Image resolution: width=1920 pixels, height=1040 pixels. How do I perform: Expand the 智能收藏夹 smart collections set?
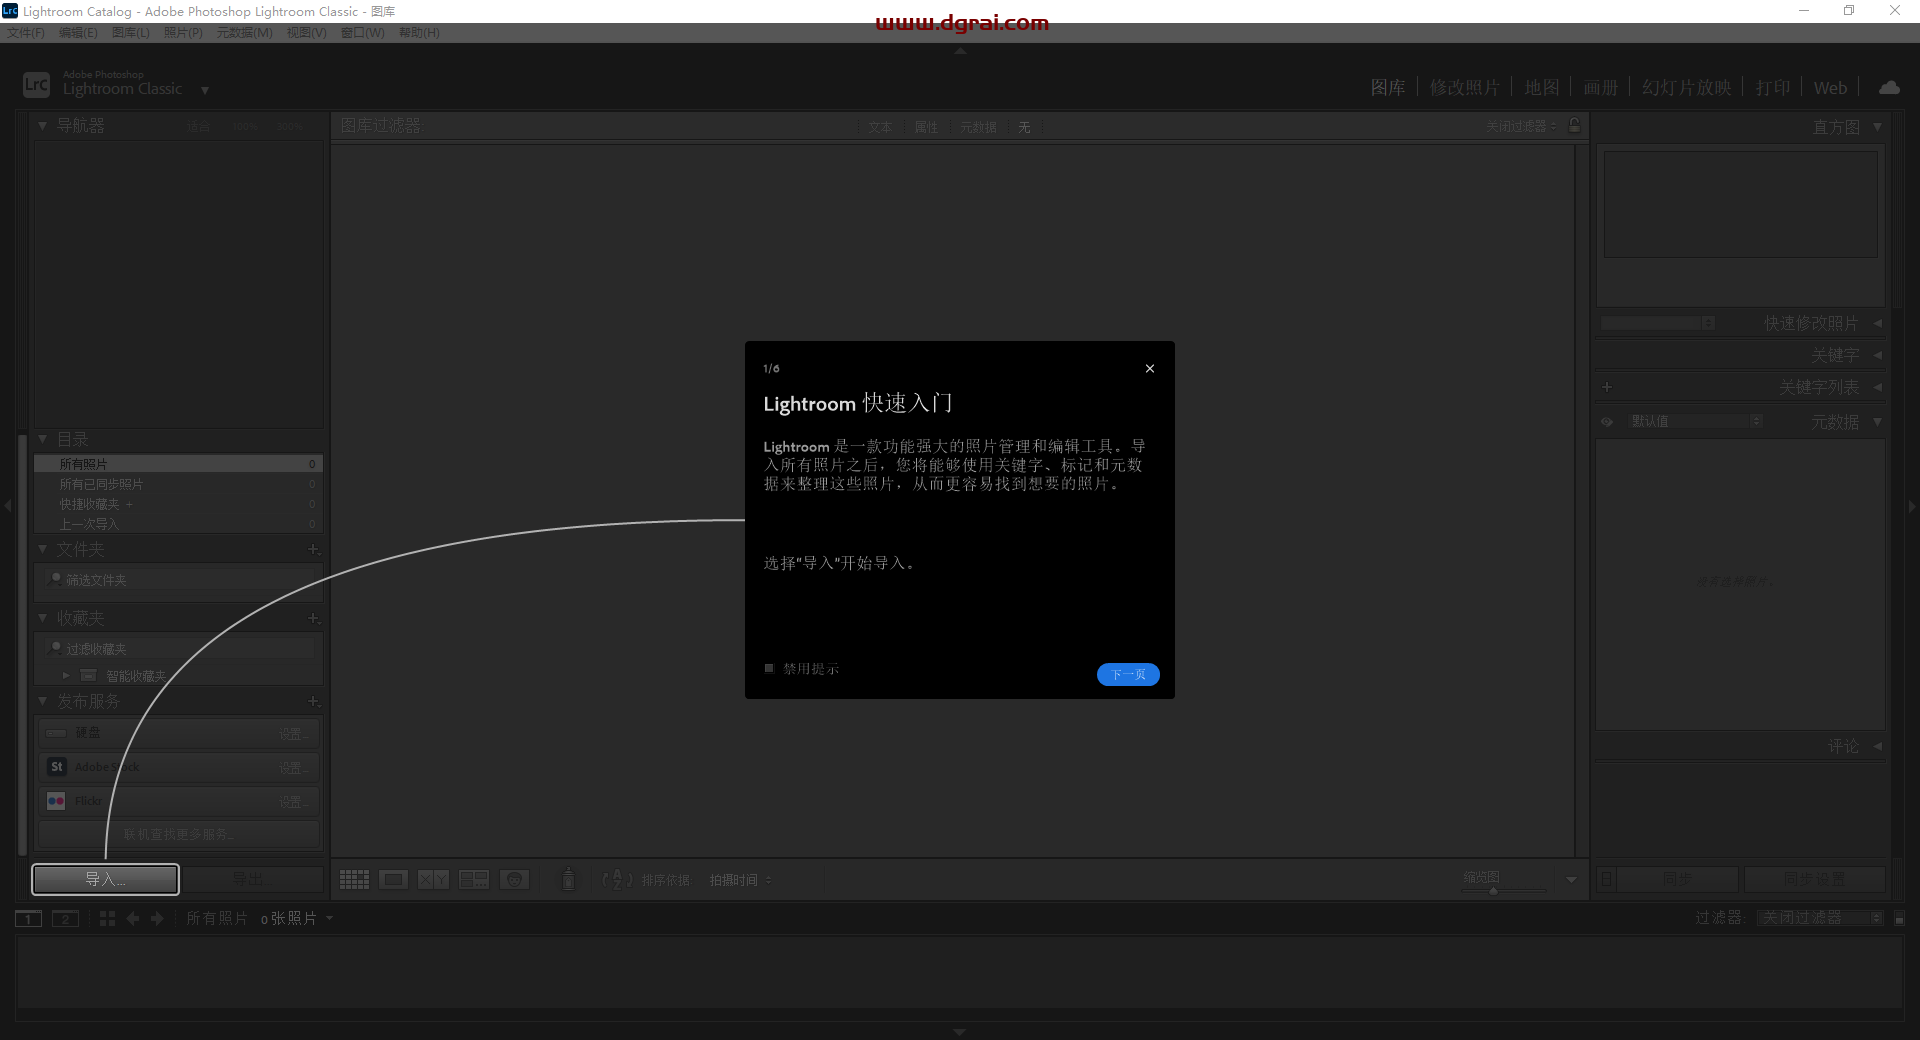(x=66, y=676)
